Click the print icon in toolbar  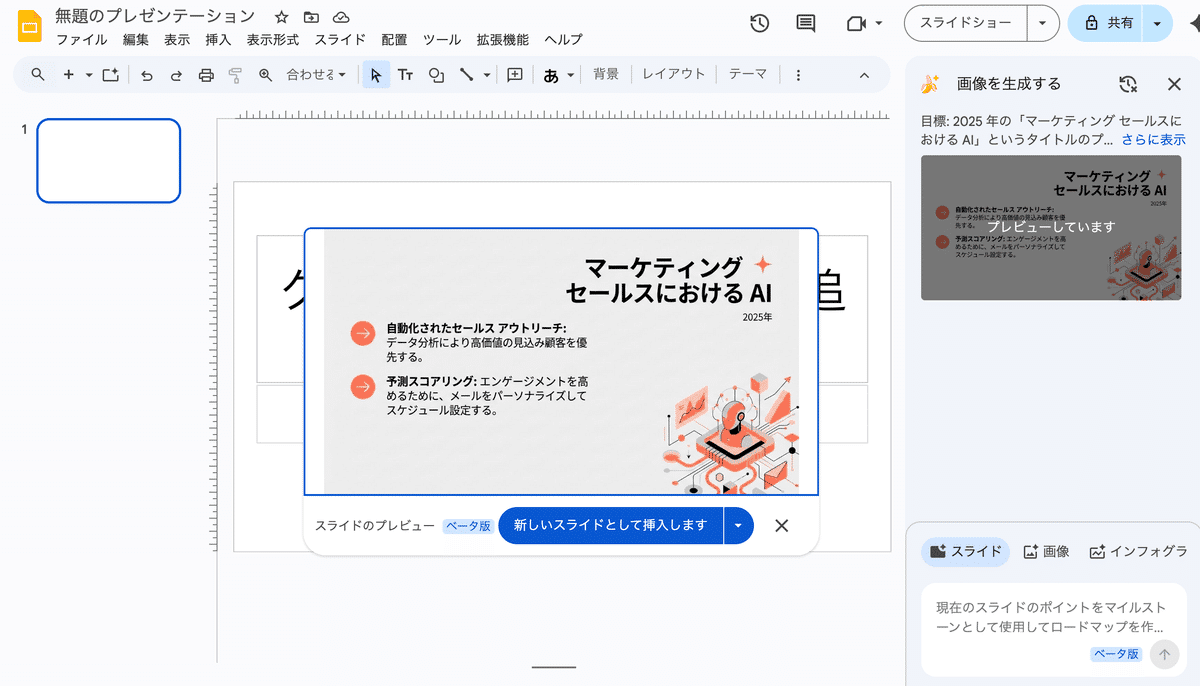coord(206,75)
